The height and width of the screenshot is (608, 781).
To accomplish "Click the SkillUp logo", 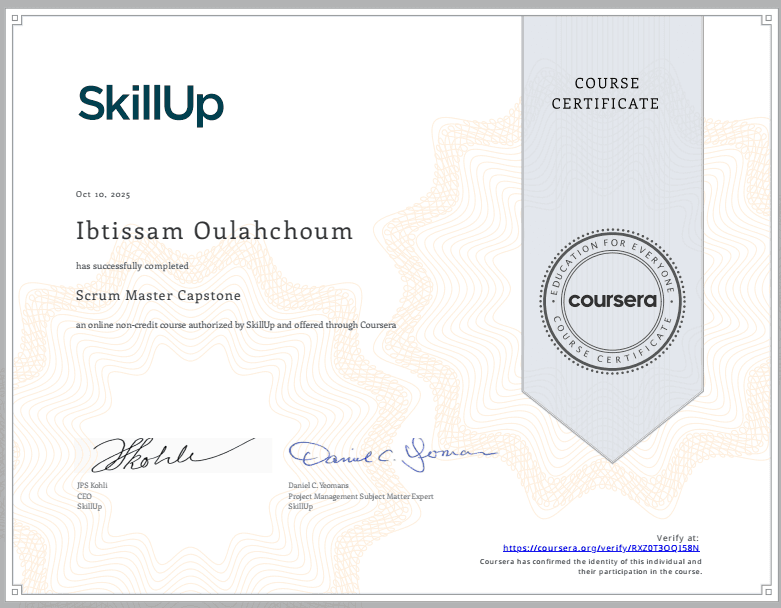I will click(x=151, y=106).
